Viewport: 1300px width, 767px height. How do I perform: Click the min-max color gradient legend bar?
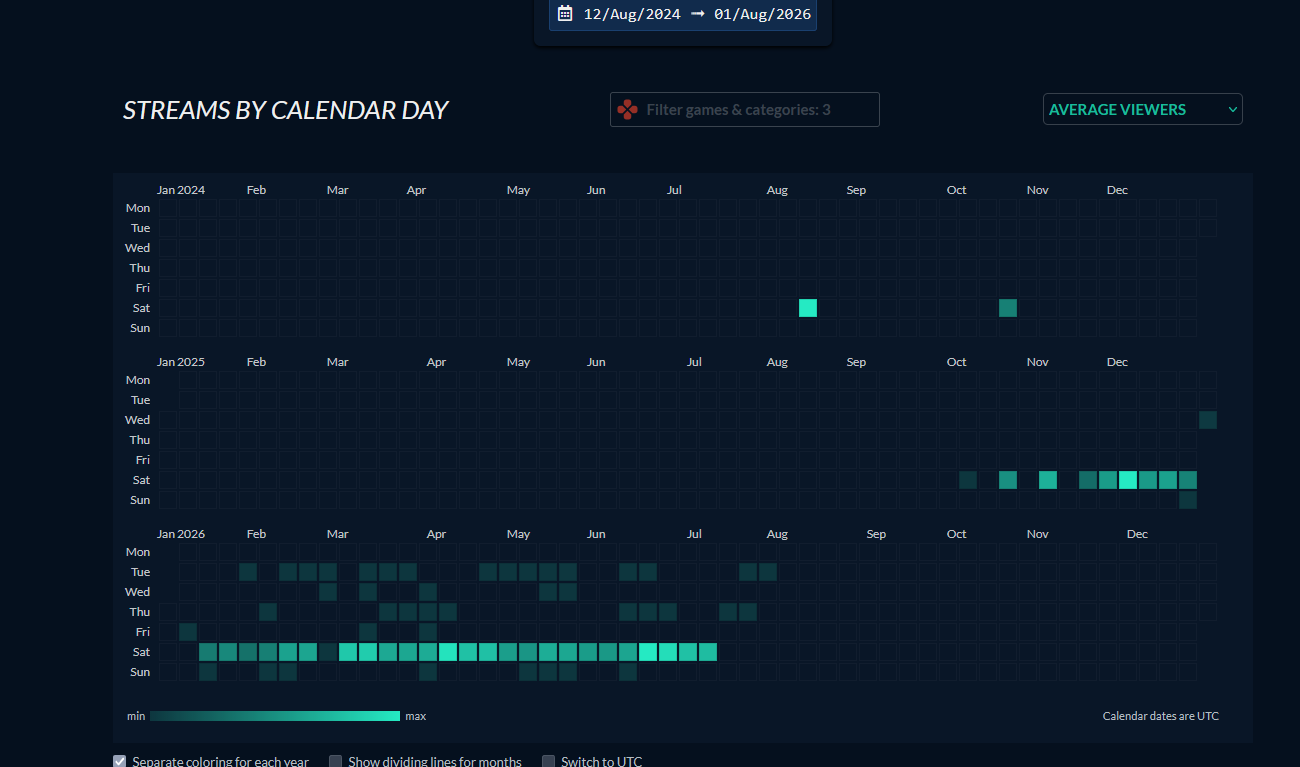pyautogui.click(x=275, y=716)
